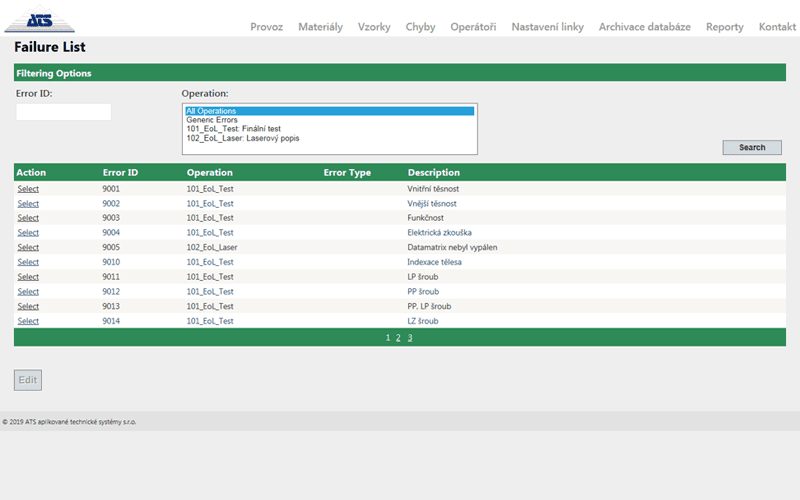Image resolution: width=800 pixels, height=500 pixels.
Task: Open Nastavení linky in the navigation bar
Action: point(547,27)
